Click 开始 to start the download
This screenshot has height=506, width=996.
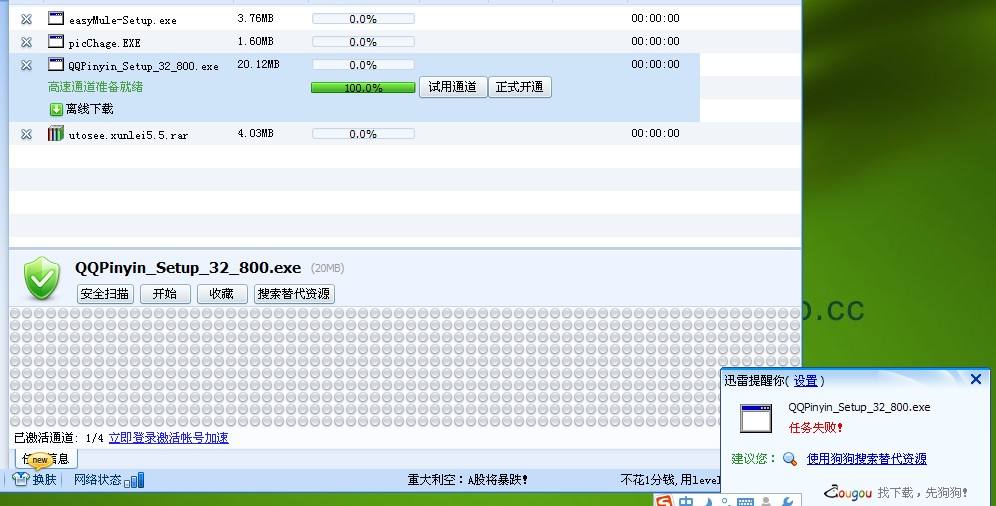click(165, 294)
